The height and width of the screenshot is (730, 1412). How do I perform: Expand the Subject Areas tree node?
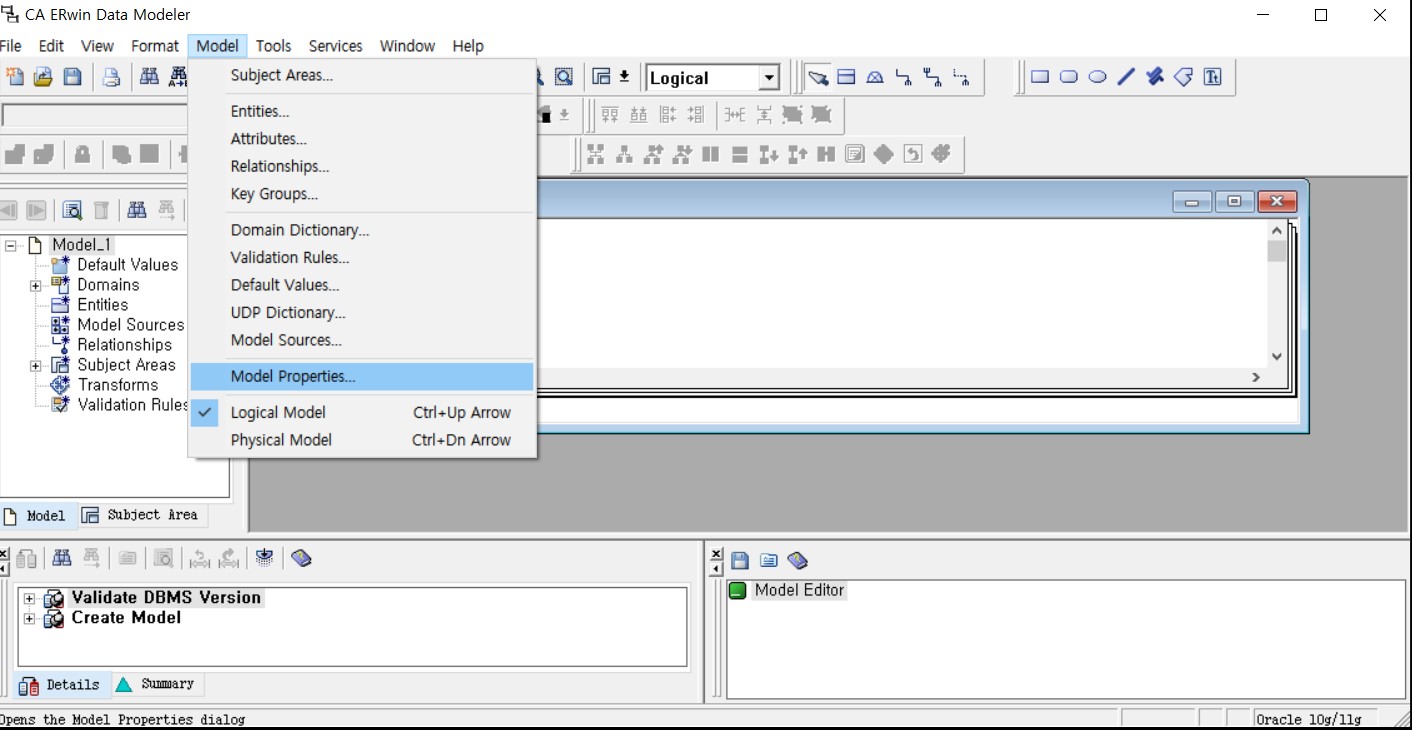click(36, 365)
